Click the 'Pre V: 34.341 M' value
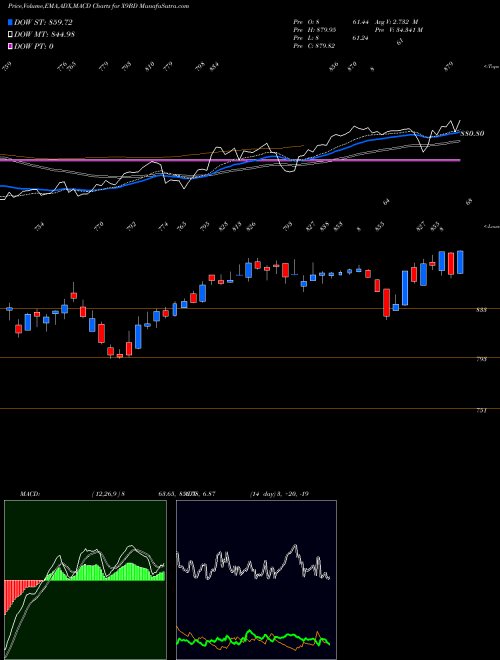500x660 pixels. point(398,30)
